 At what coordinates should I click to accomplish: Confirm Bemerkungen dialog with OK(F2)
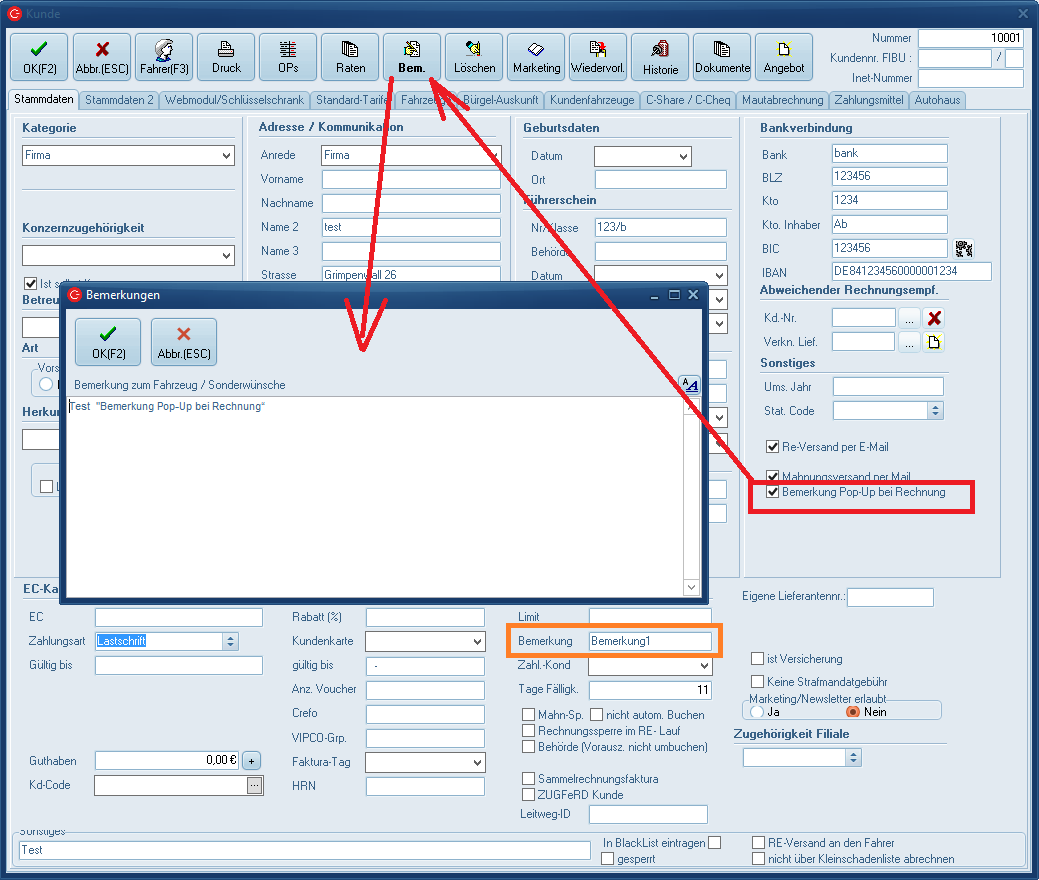[x=108, y=341]
